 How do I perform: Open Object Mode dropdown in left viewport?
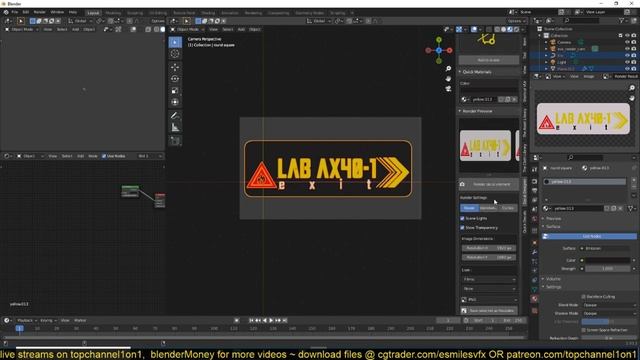point(22,29)
